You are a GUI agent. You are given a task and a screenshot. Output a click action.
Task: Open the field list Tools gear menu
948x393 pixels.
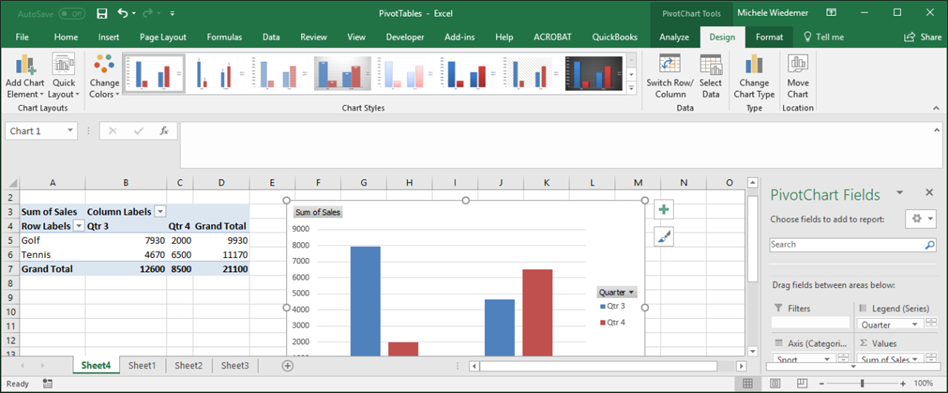click(921, 219)
